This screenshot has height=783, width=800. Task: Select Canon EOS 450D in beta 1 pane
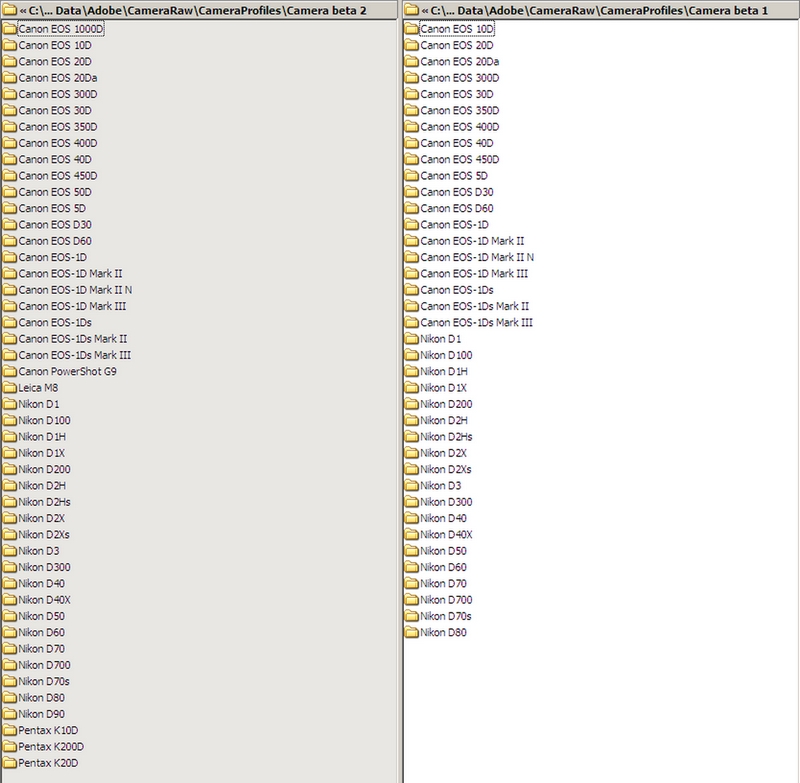[460, 160]
